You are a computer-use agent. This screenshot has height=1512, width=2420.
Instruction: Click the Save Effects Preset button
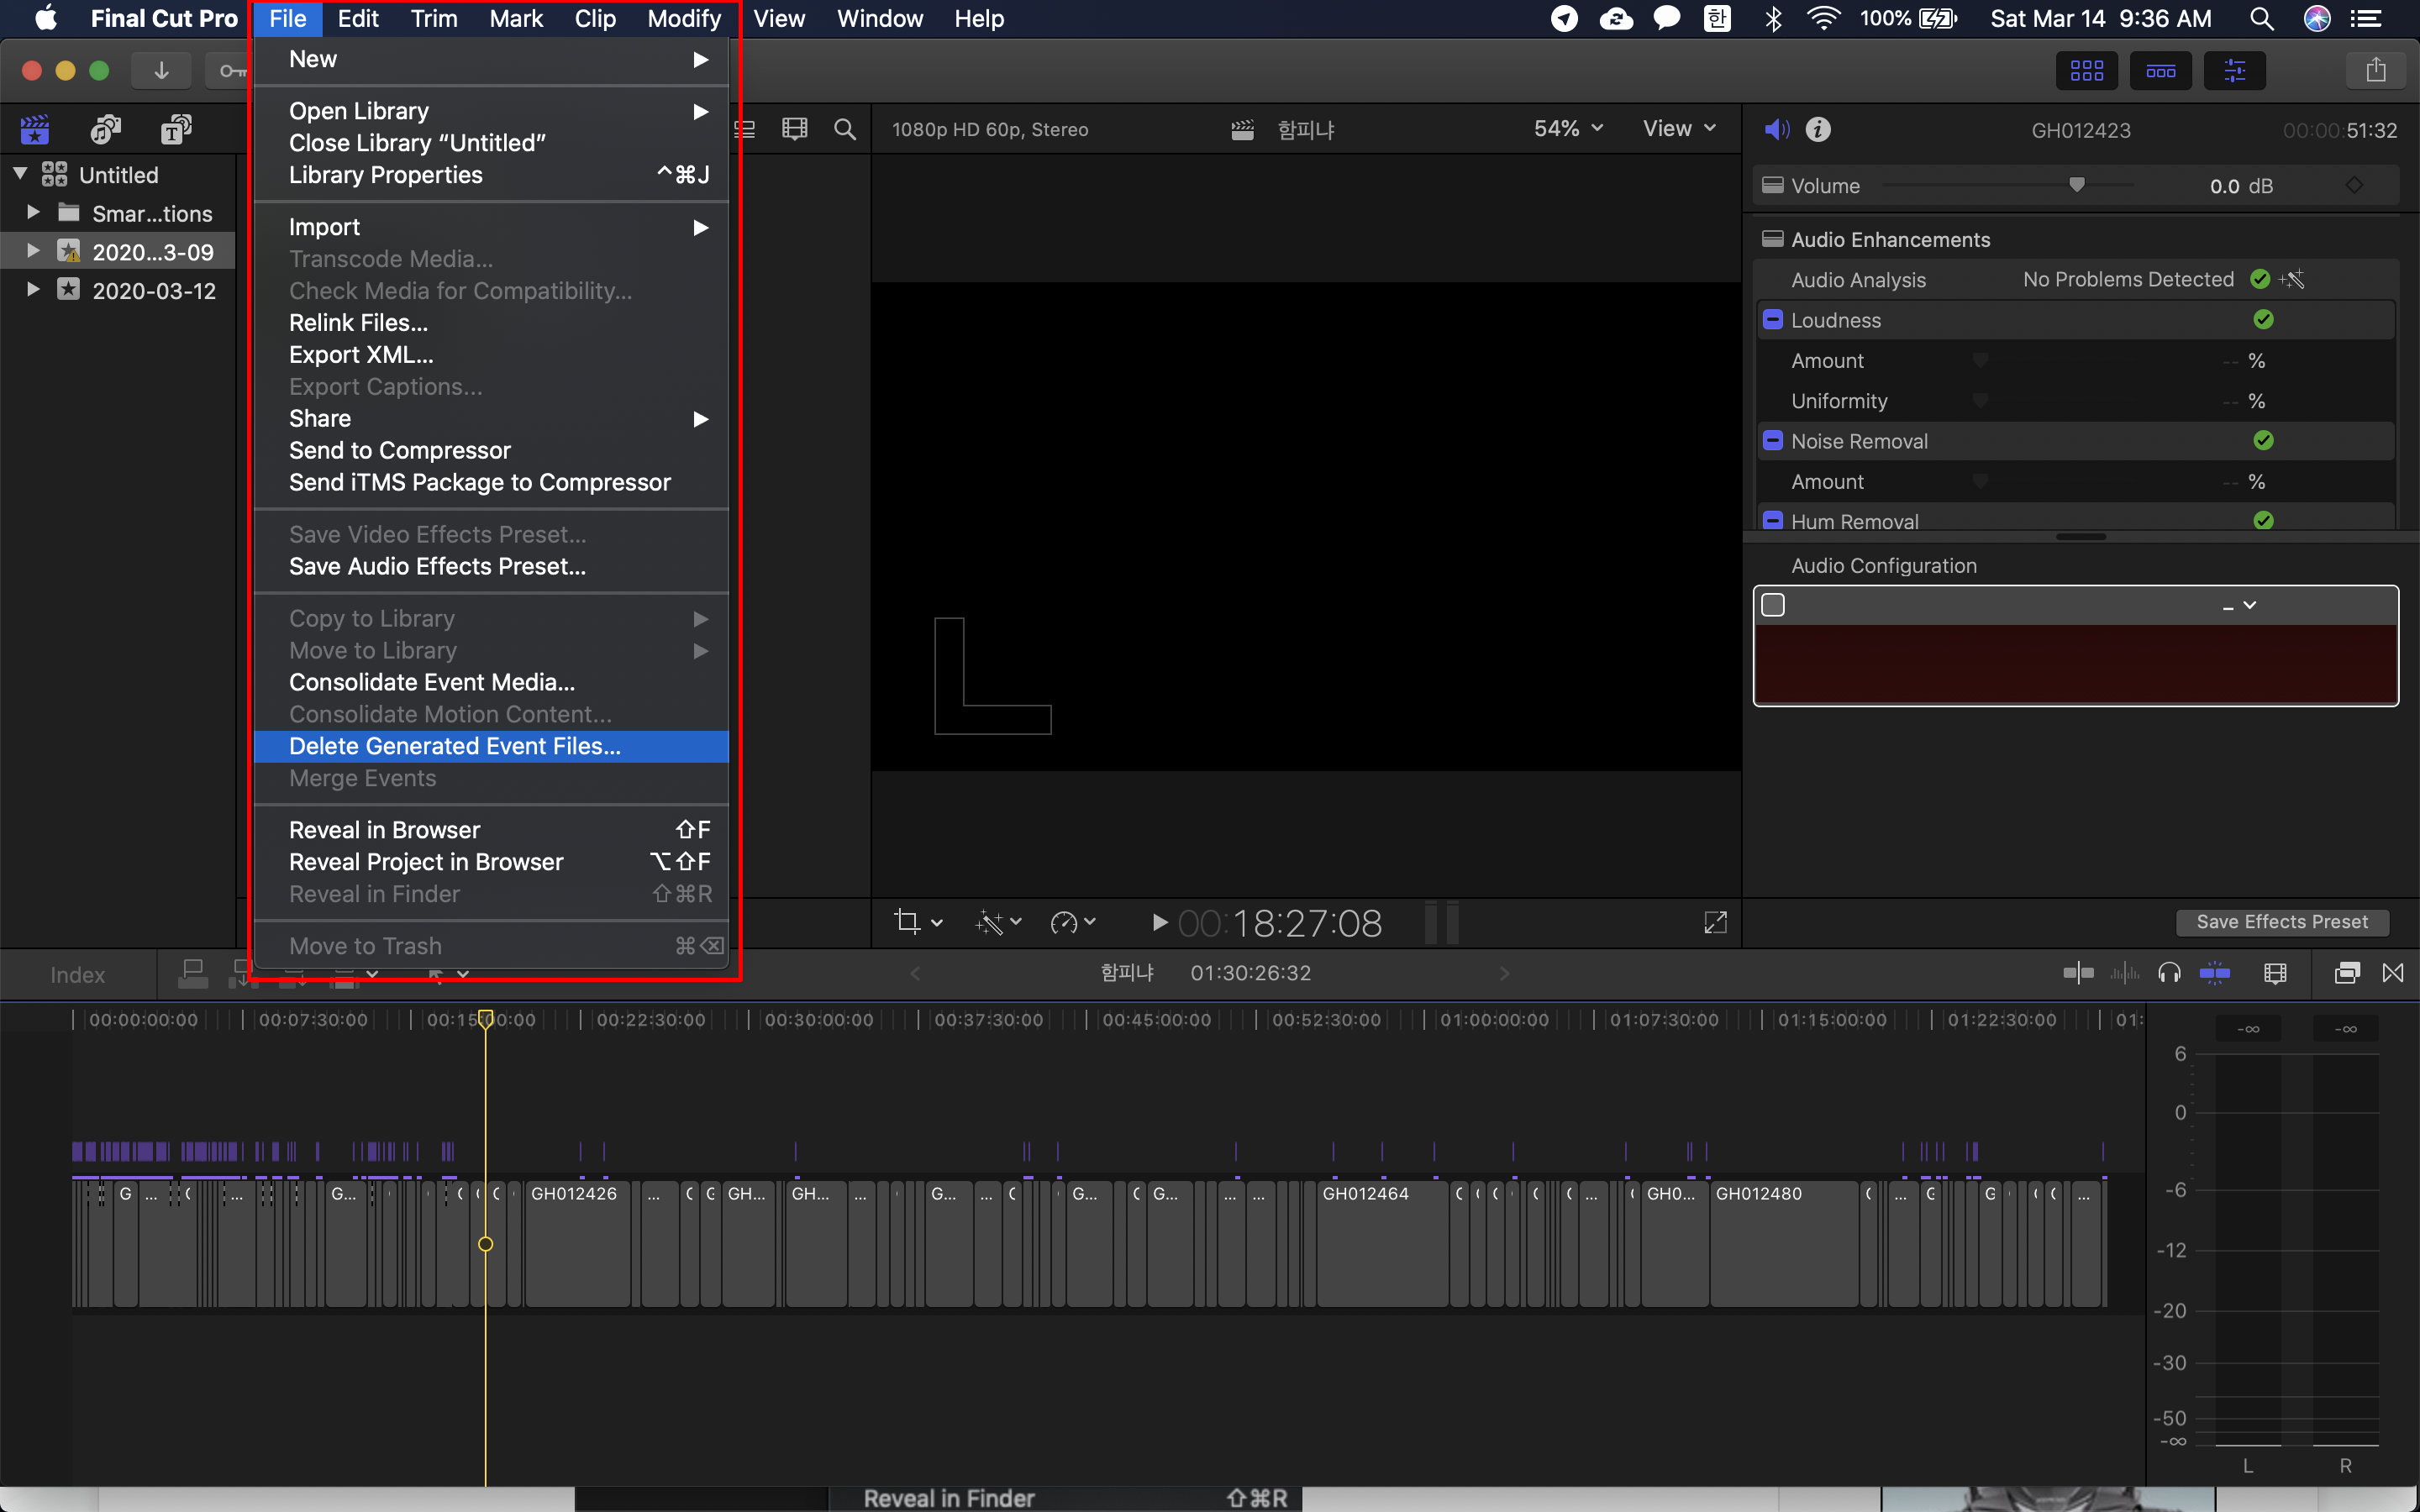(x=2281, y=922)
